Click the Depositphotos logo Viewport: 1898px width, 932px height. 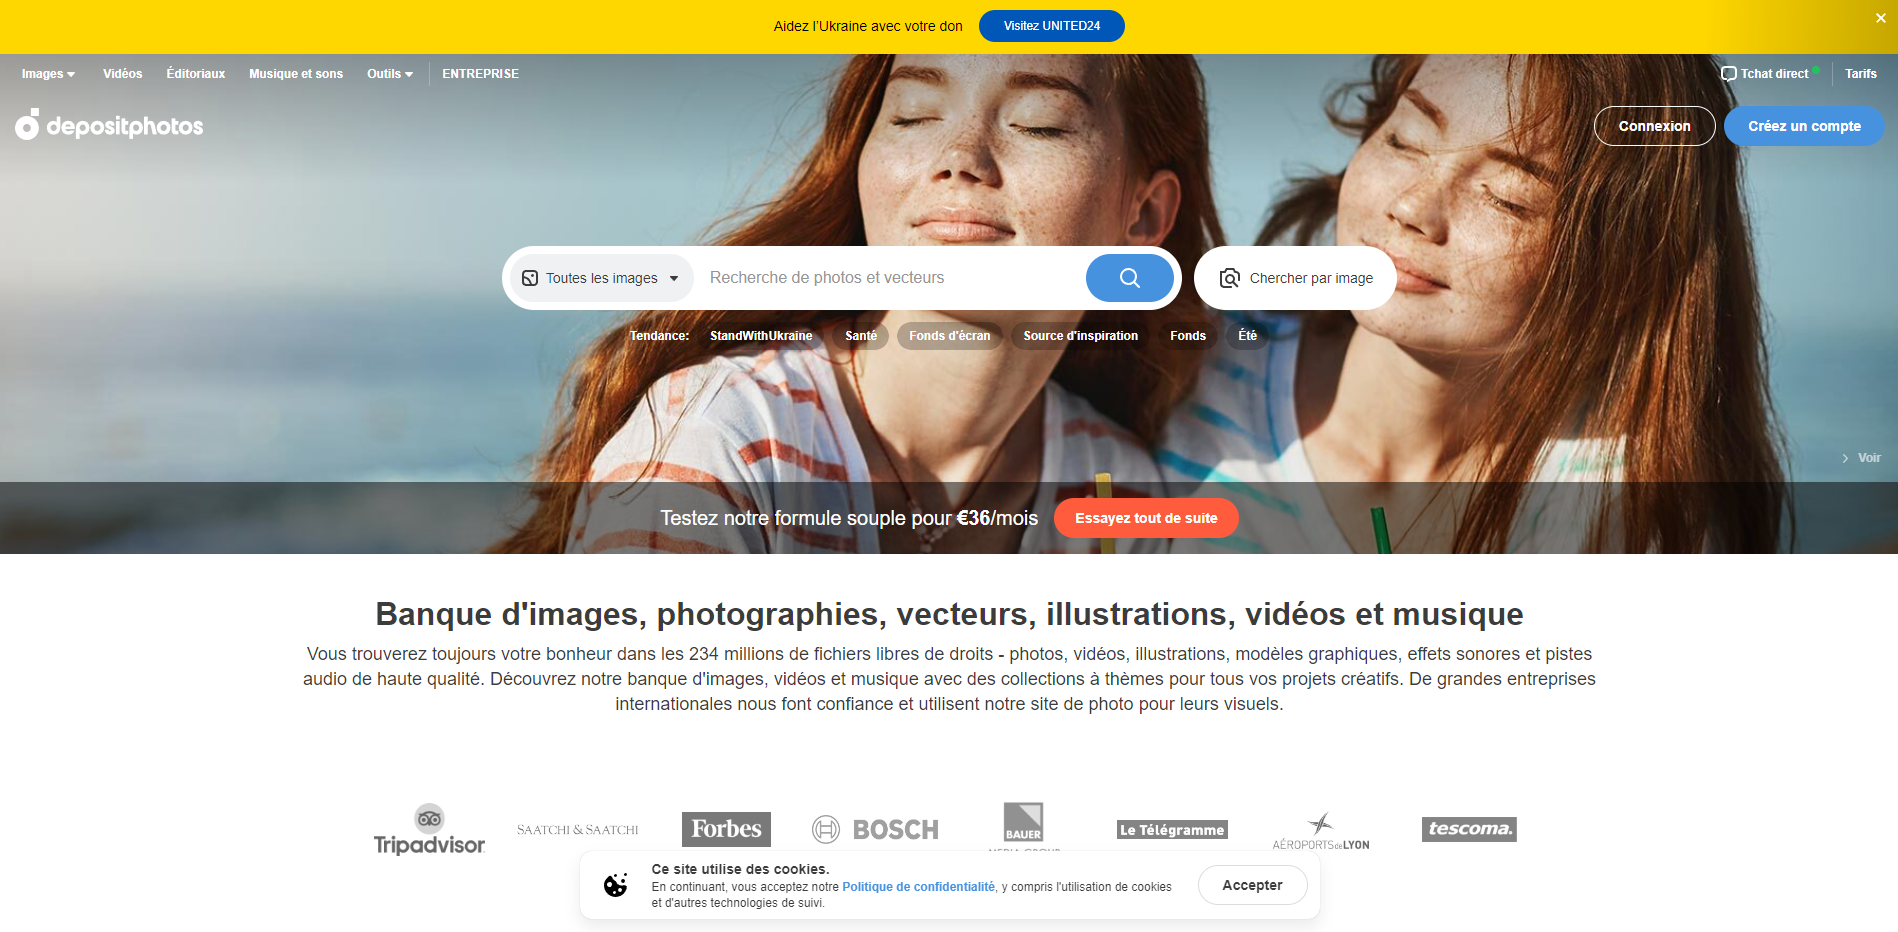pos(109,126)
